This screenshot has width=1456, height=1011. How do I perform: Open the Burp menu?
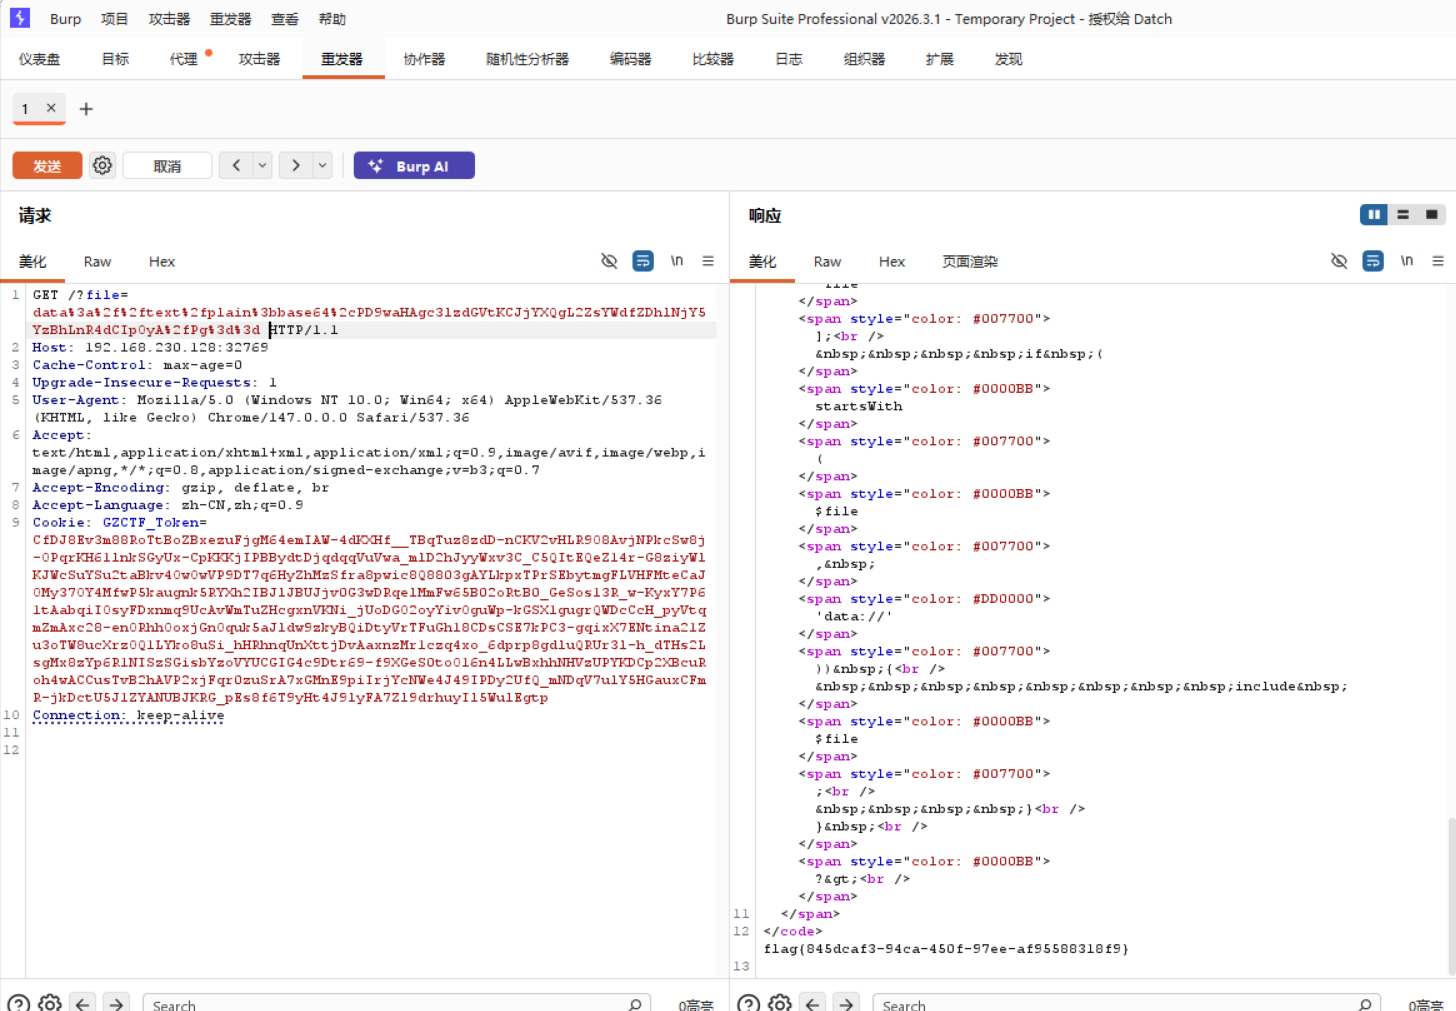[x=65, y=19]
